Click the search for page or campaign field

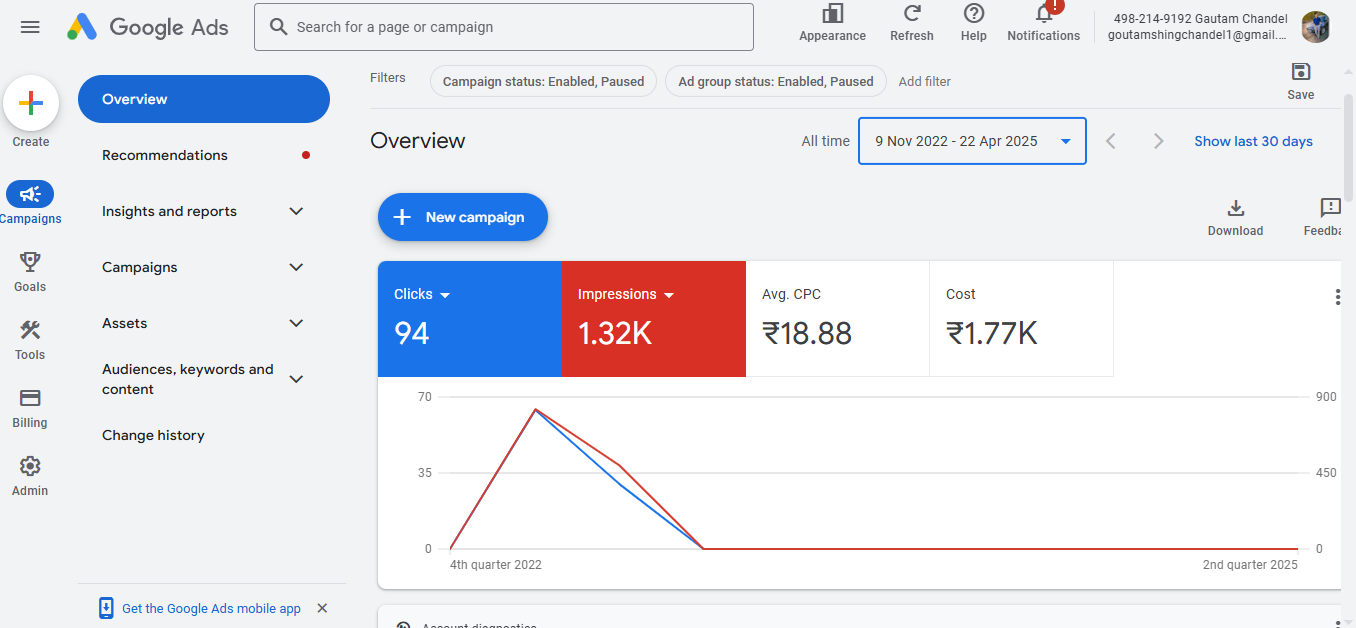tap(504, 27)
